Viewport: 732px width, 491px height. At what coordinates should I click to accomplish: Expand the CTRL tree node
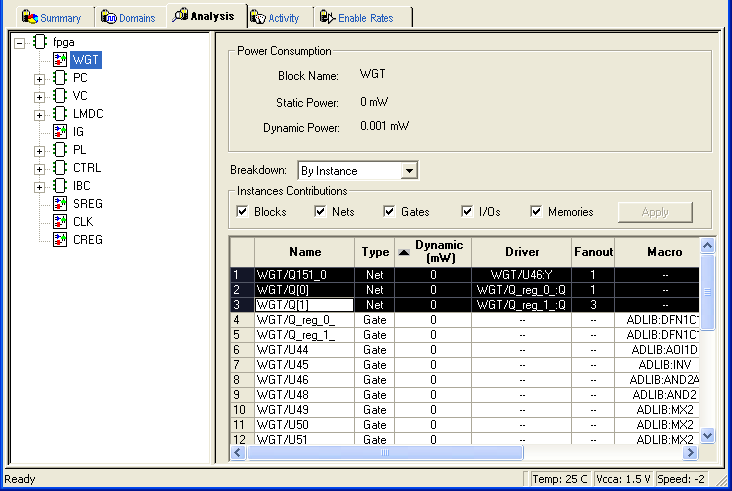[39, 169]
